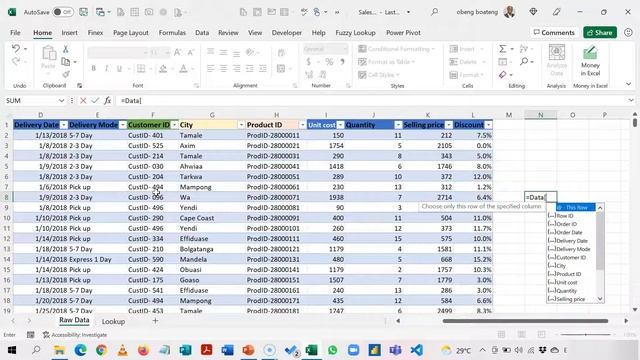Toggle the AutoSave switch
Image resolution: width=640 pixels, height=360 pixels.
[63, 12]
